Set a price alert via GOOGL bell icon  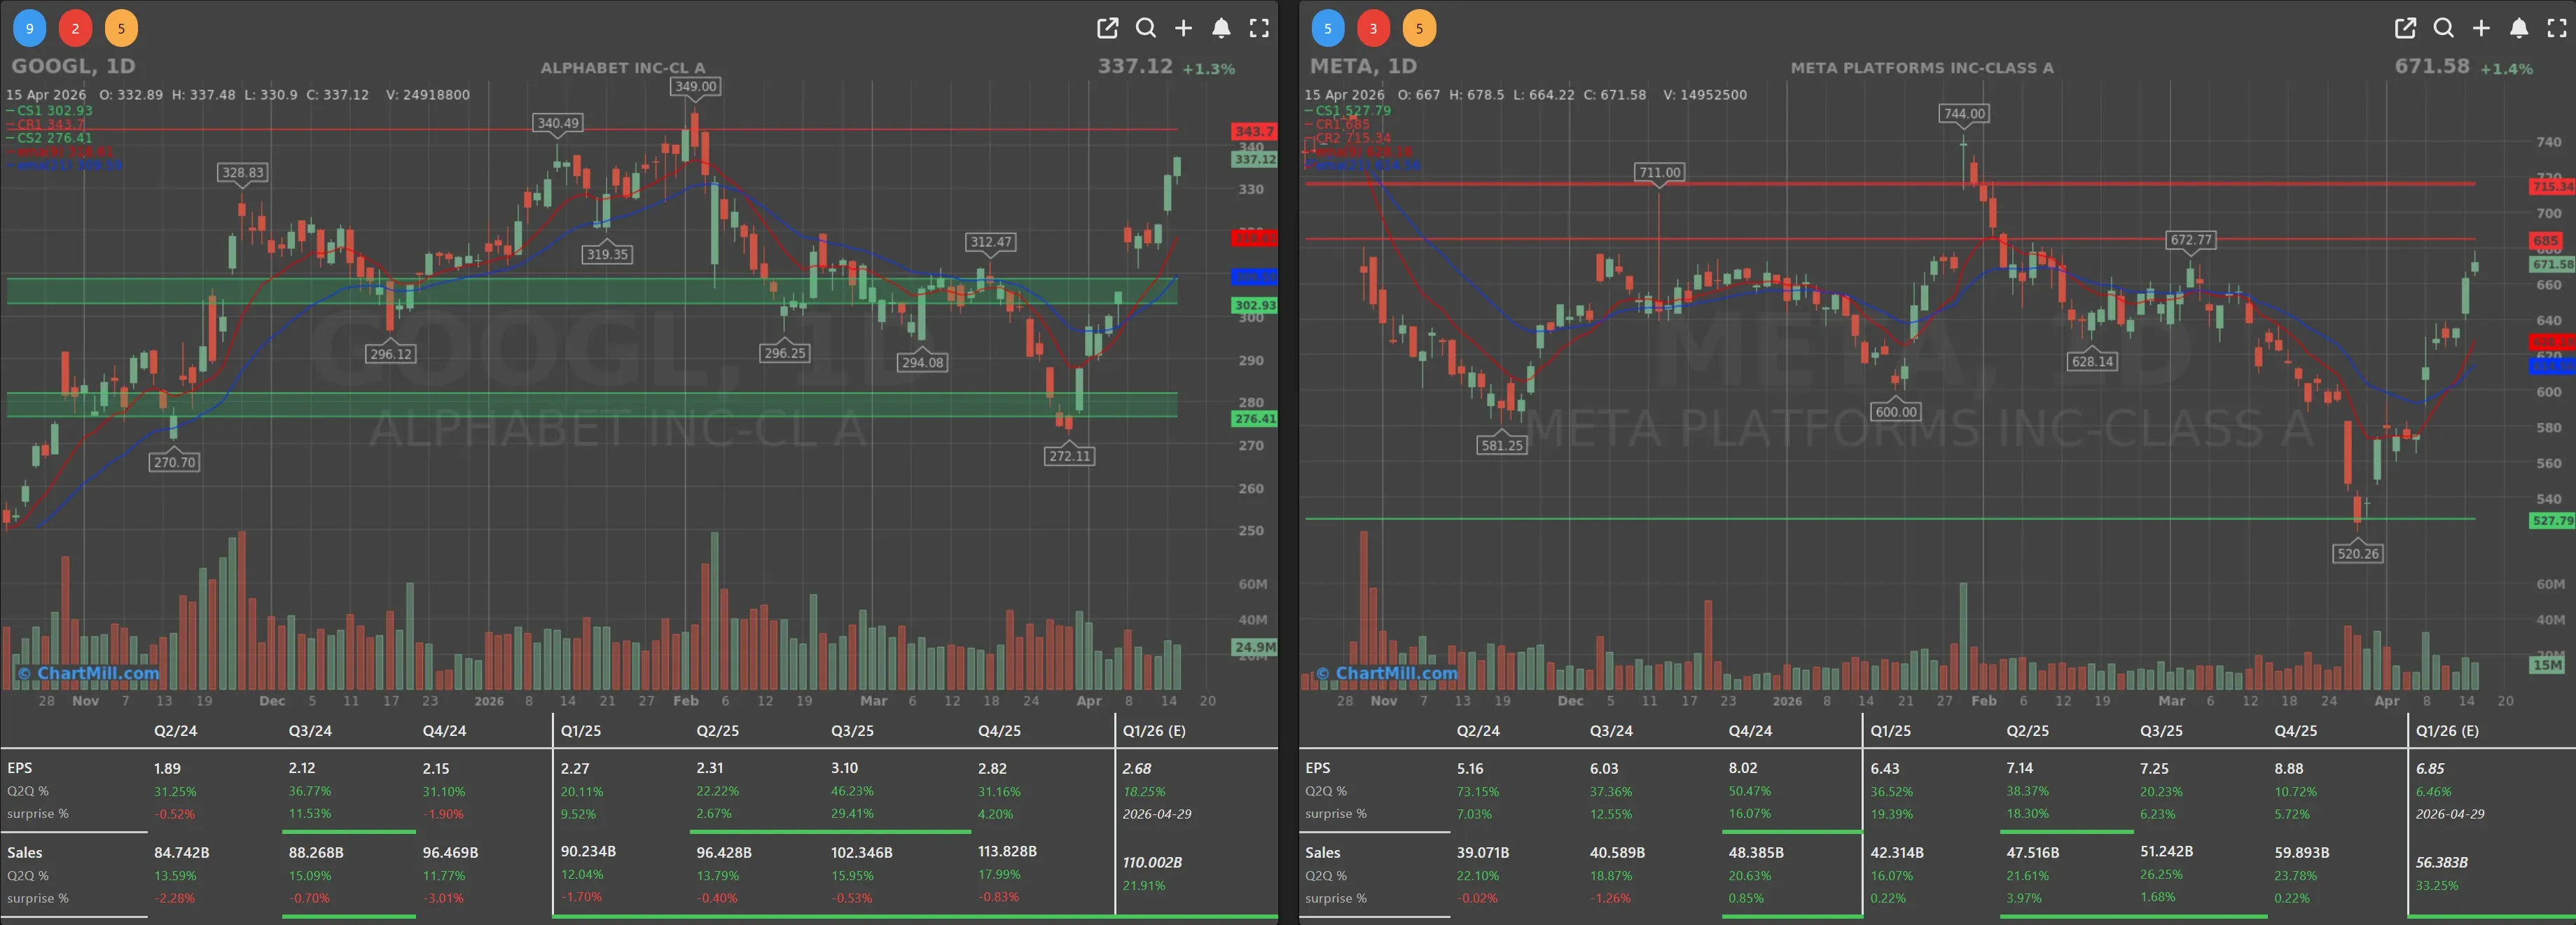[x=1221, y=28]
